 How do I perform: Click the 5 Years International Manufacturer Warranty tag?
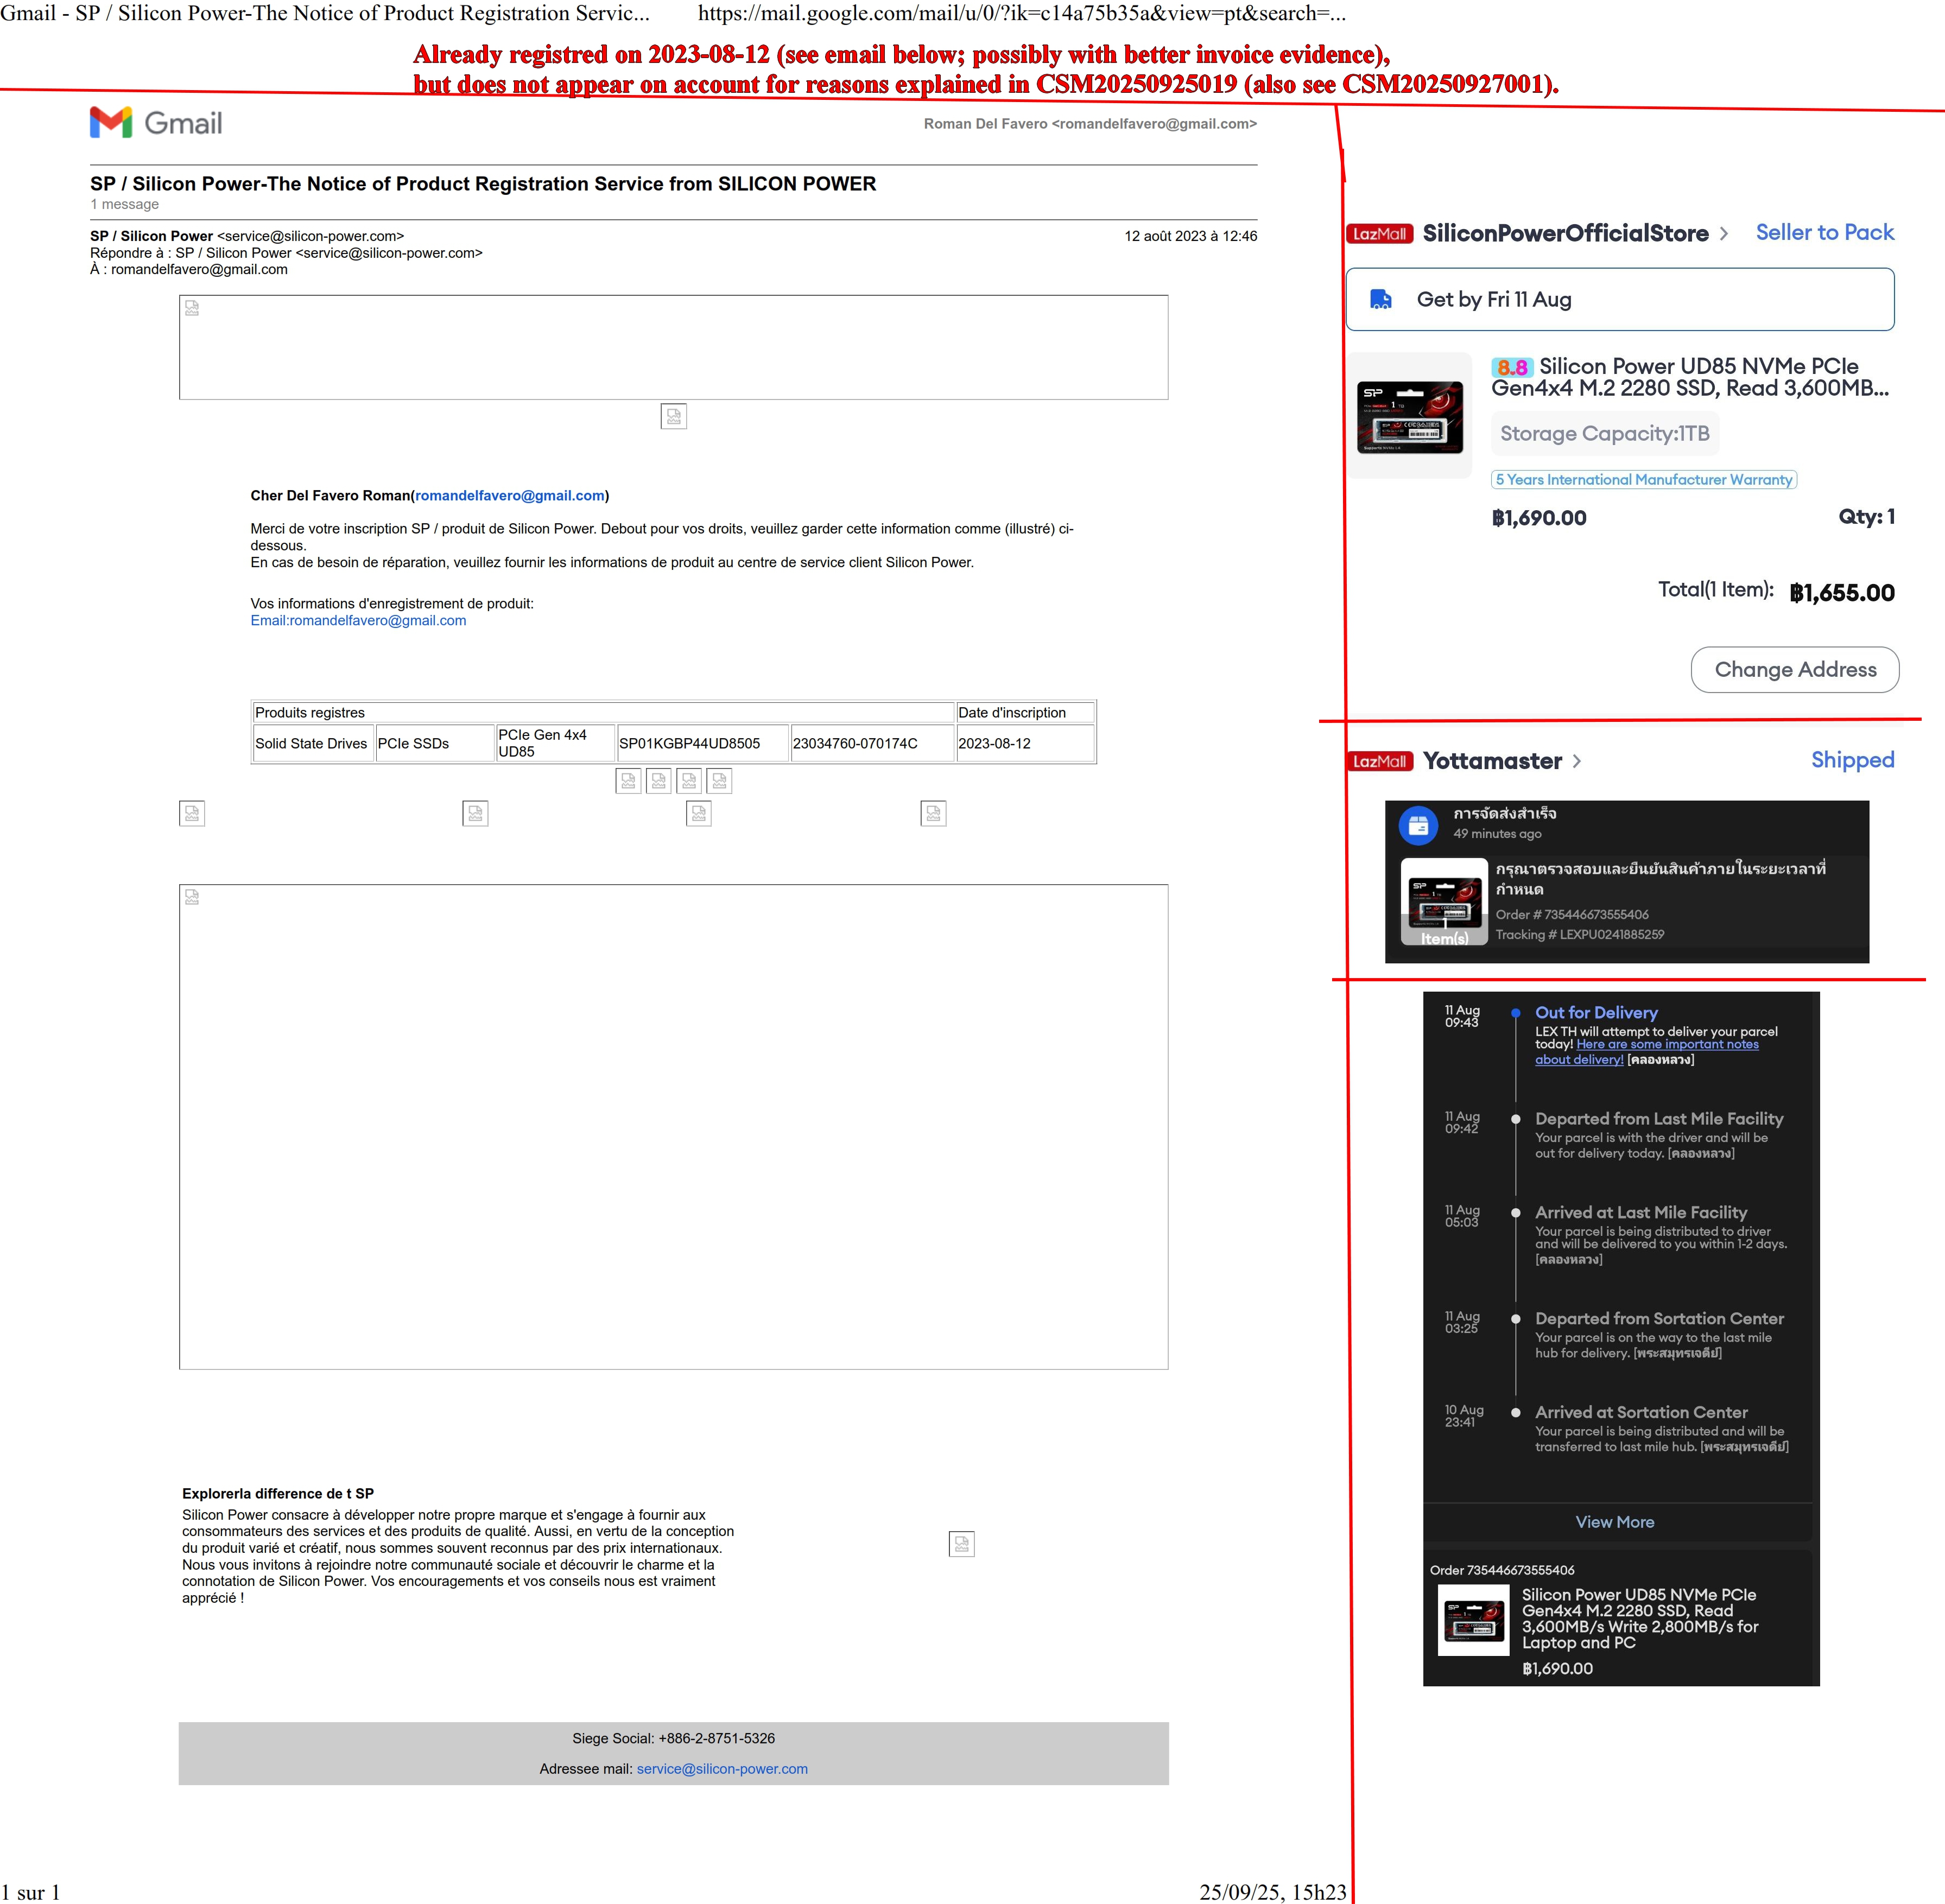(x=1643, y=480)
